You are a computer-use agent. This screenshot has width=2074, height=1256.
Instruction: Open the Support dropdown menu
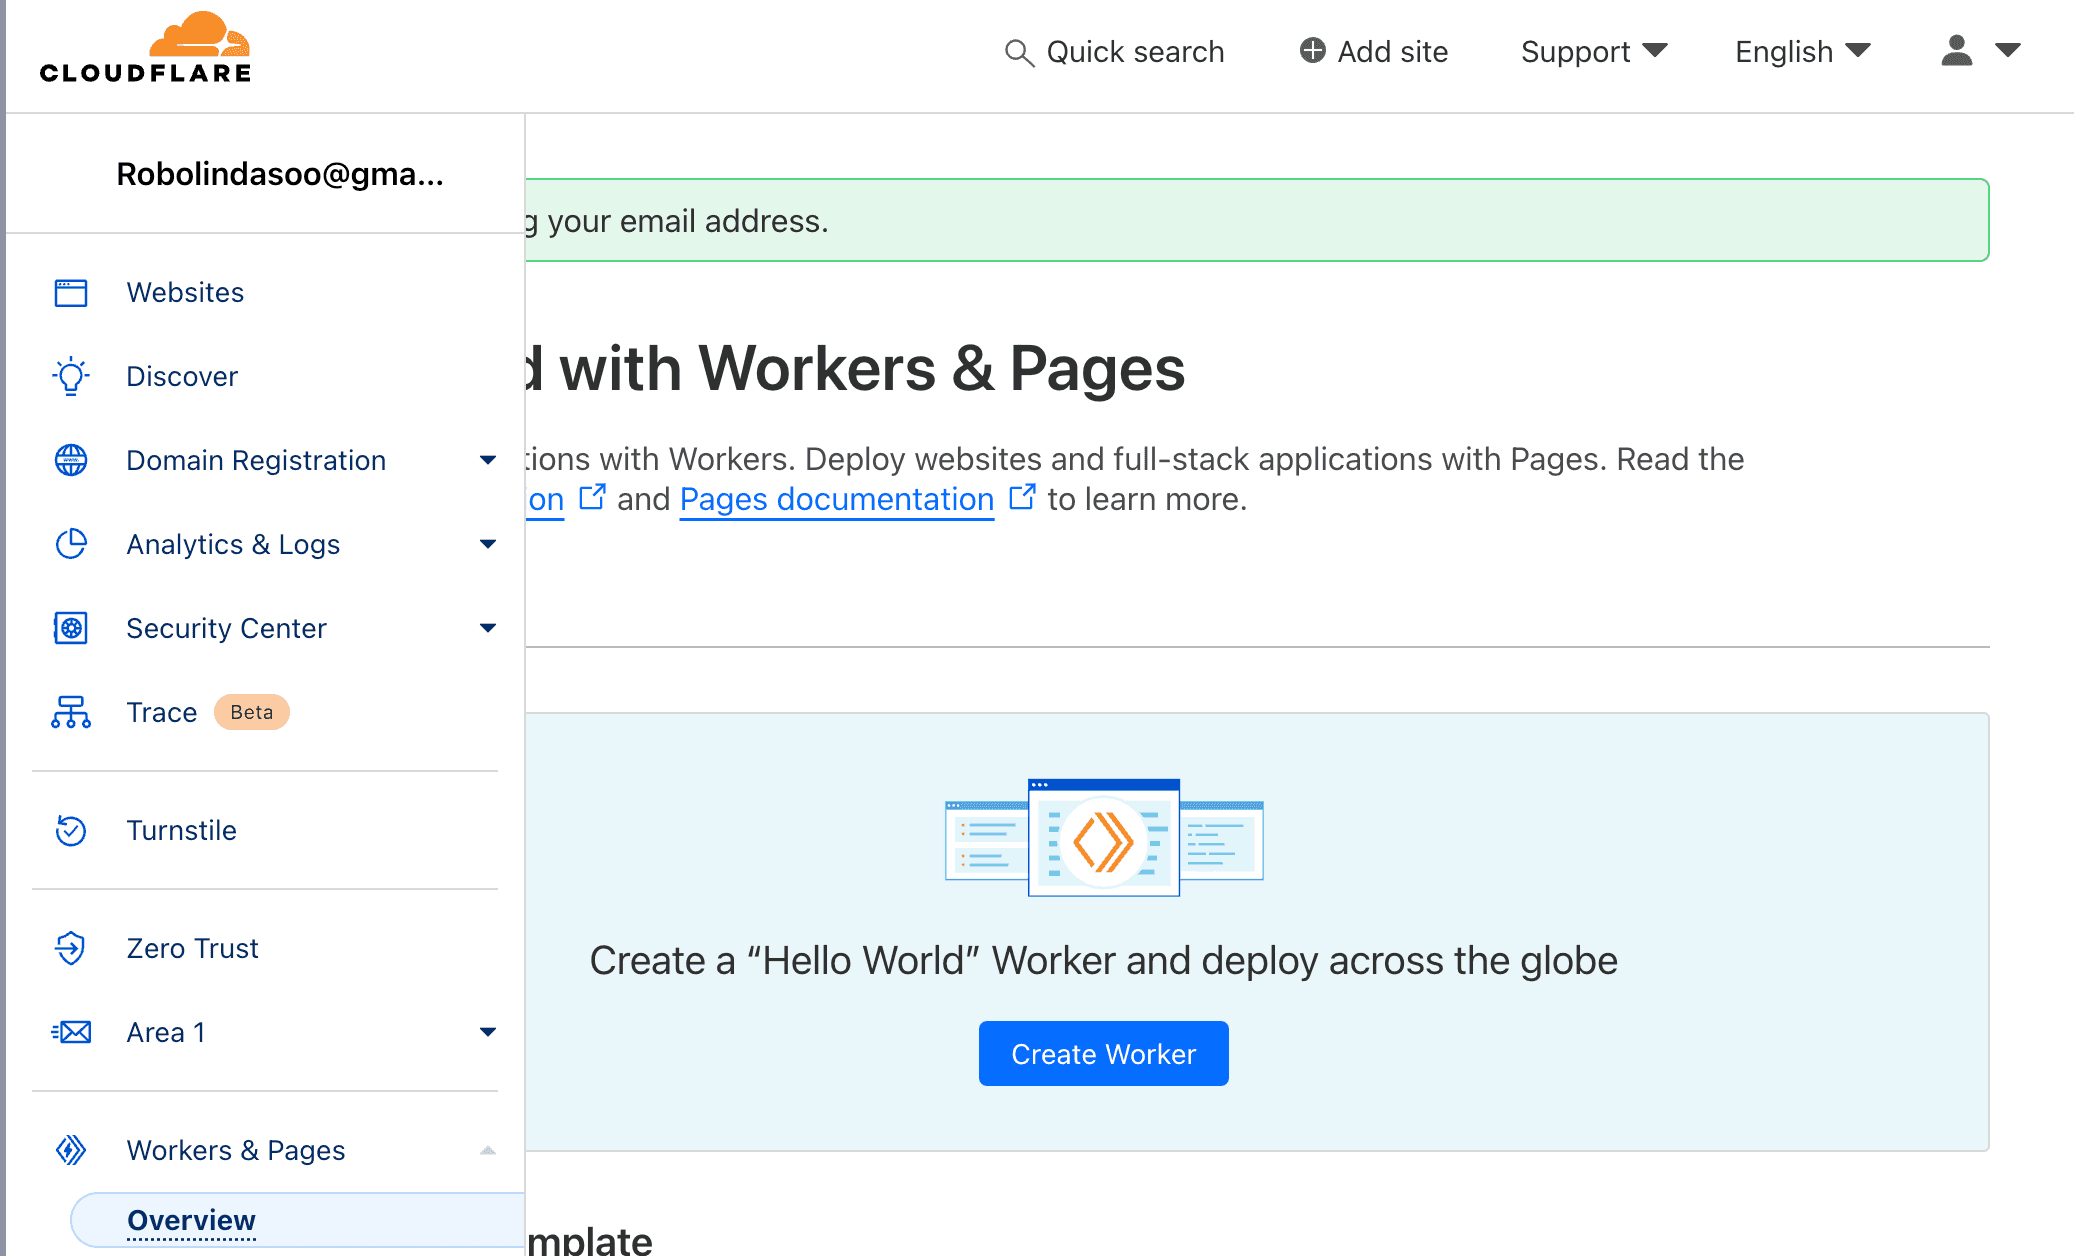click(1594, 51)
